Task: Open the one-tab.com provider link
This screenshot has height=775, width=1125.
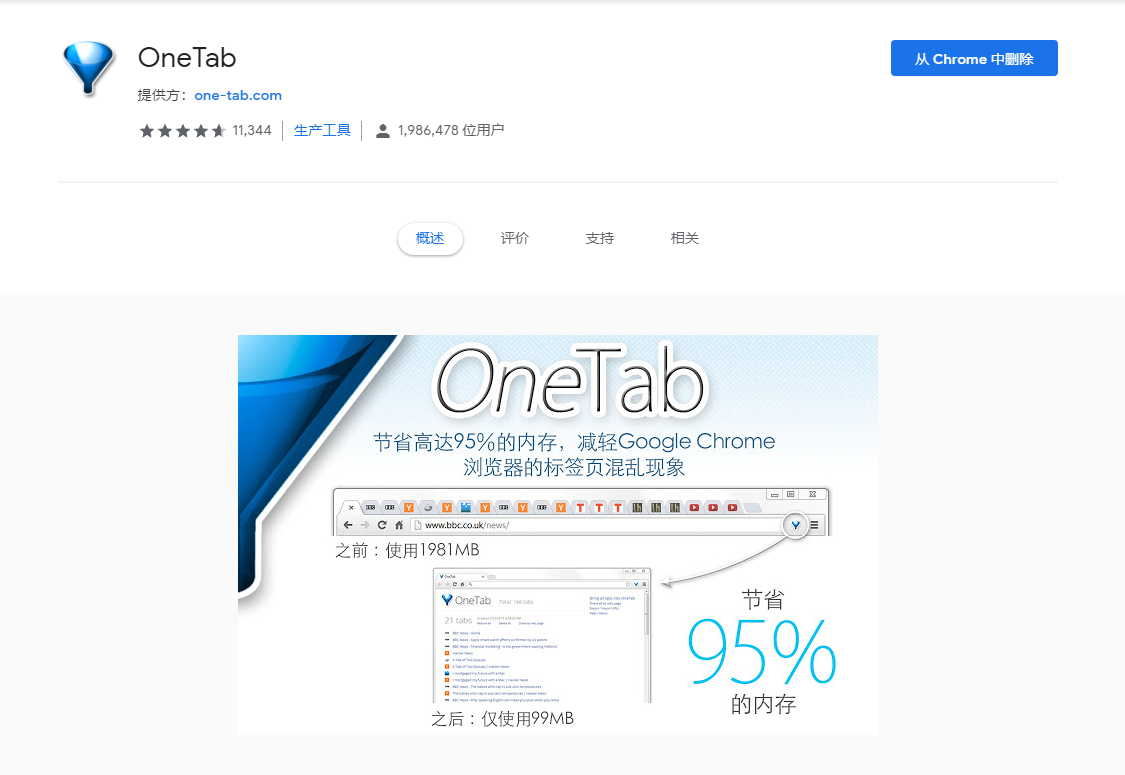Action: click(237, 95)
